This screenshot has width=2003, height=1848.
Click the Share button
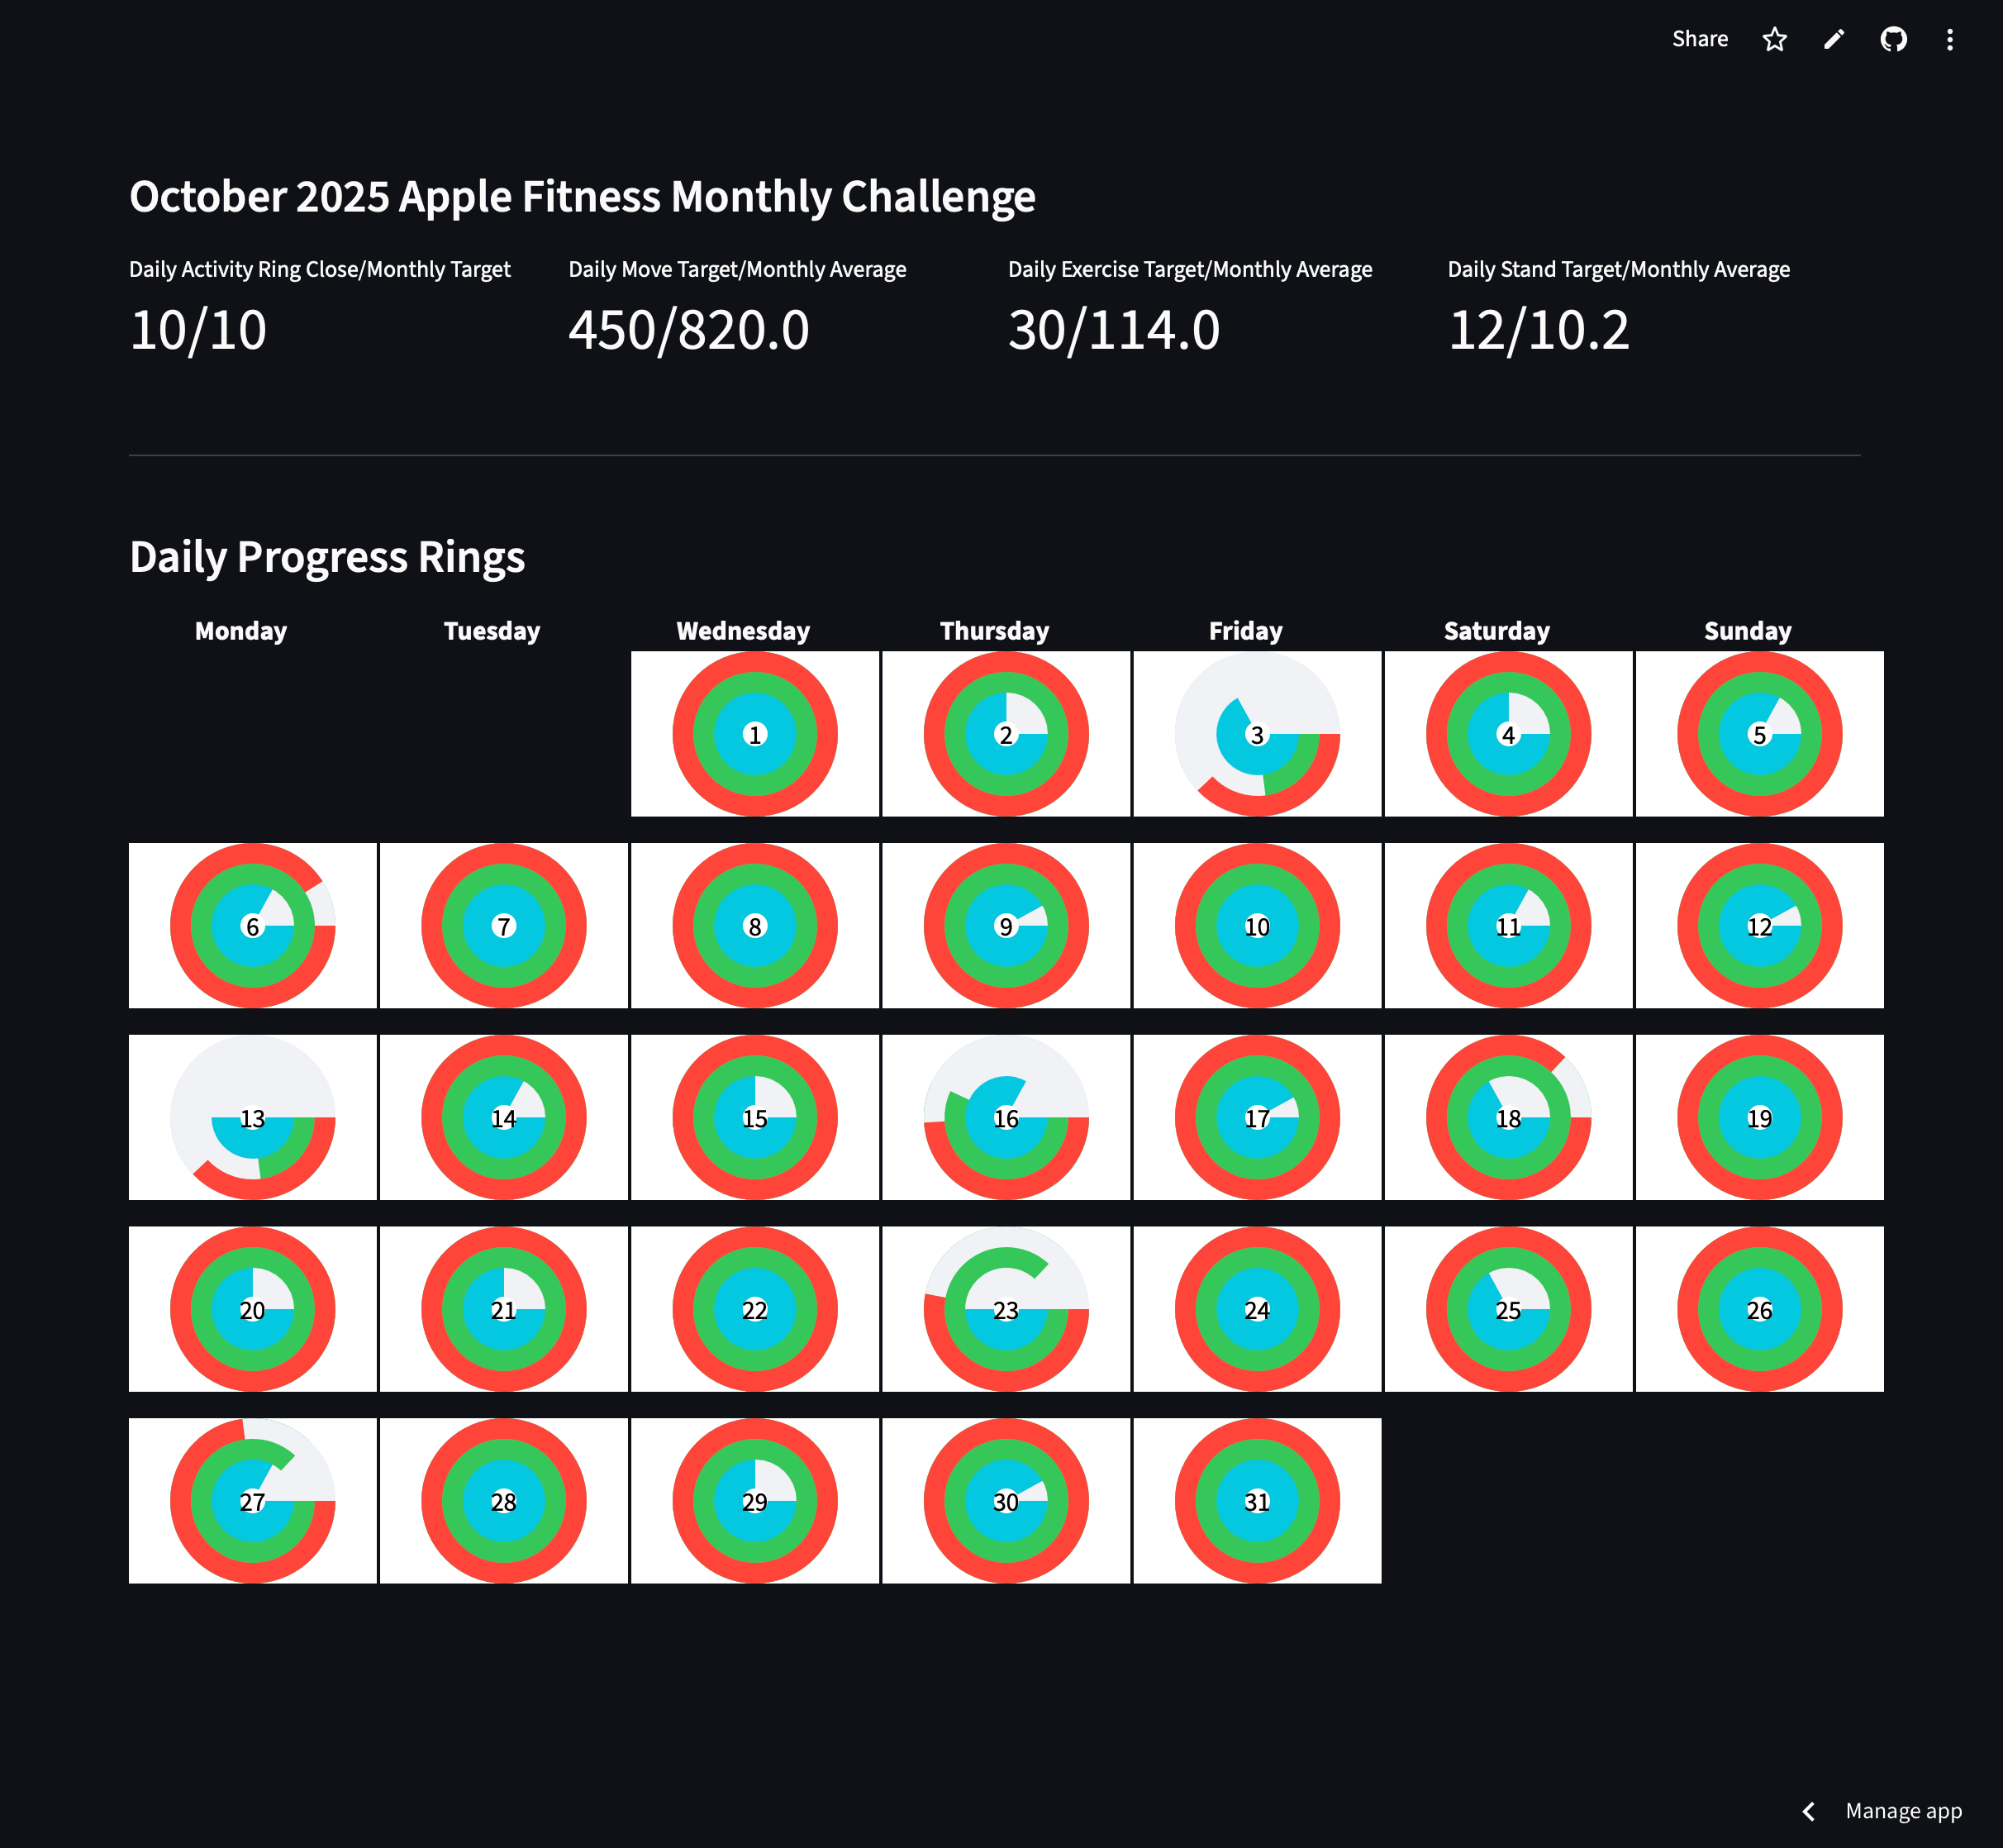pyautogui.click(x=1699, y=39)
